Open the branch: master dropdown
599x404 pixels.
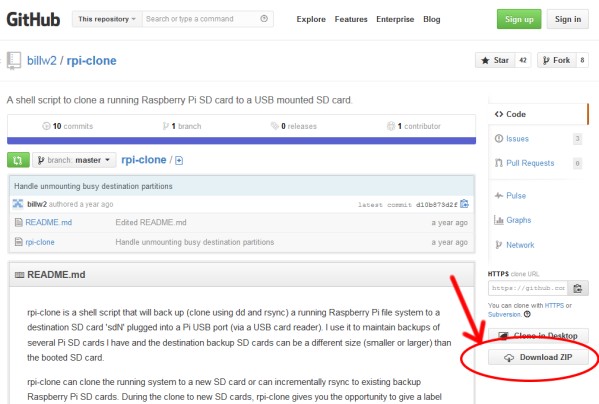(74, 160)
